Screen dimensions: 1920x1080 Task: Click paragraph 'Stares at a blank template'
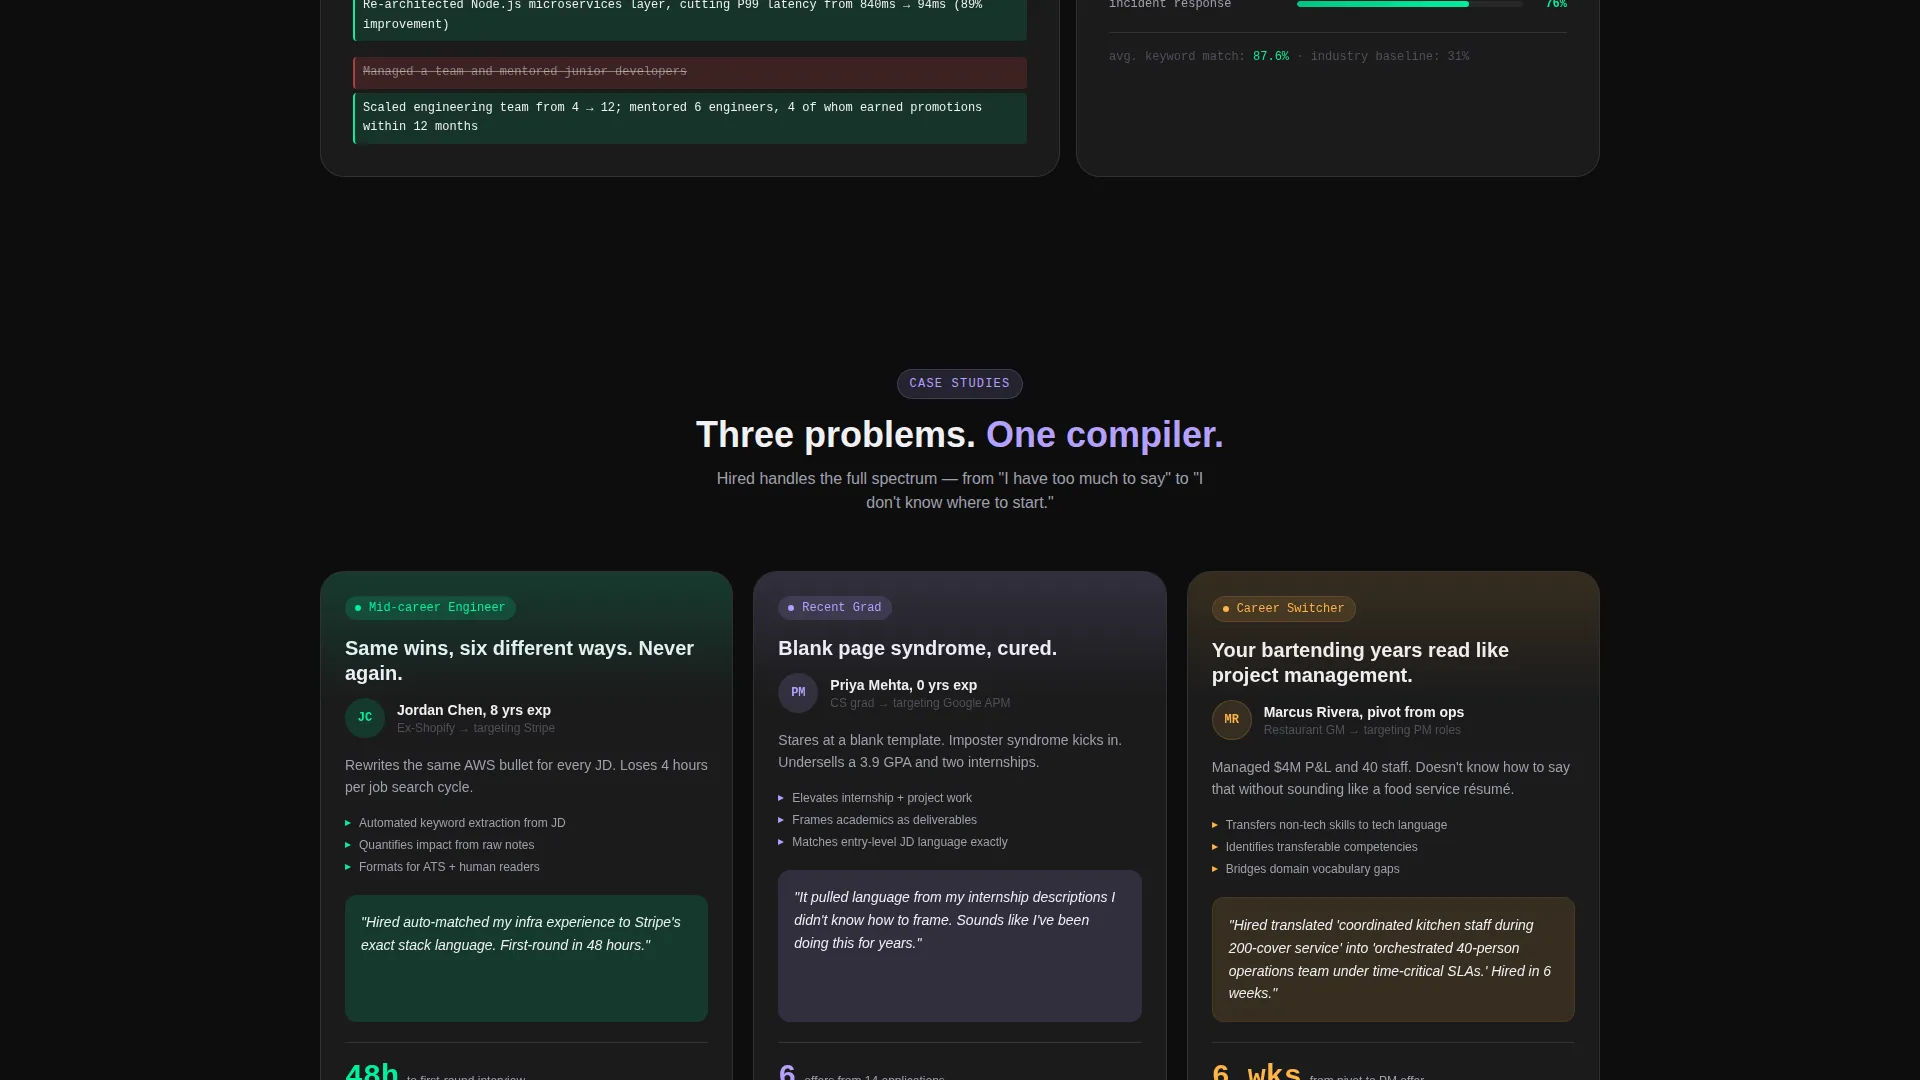pyautogui.click(x=950, y=751)
